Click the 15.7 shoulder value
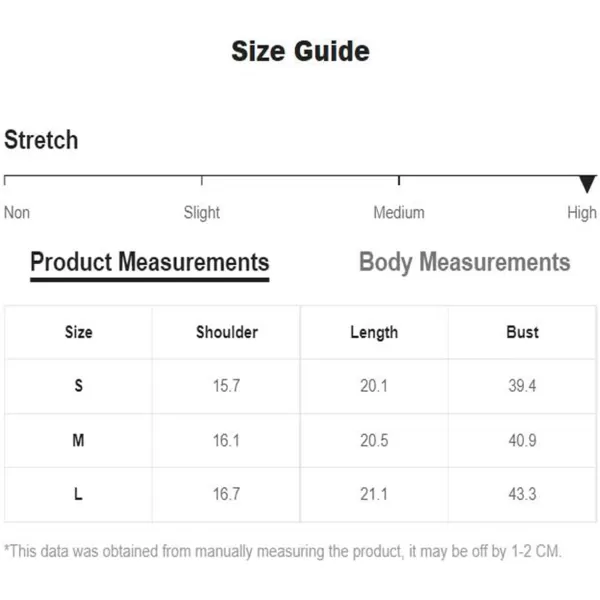This screenshot has width=600, height=600. click(x=227, y=386)
